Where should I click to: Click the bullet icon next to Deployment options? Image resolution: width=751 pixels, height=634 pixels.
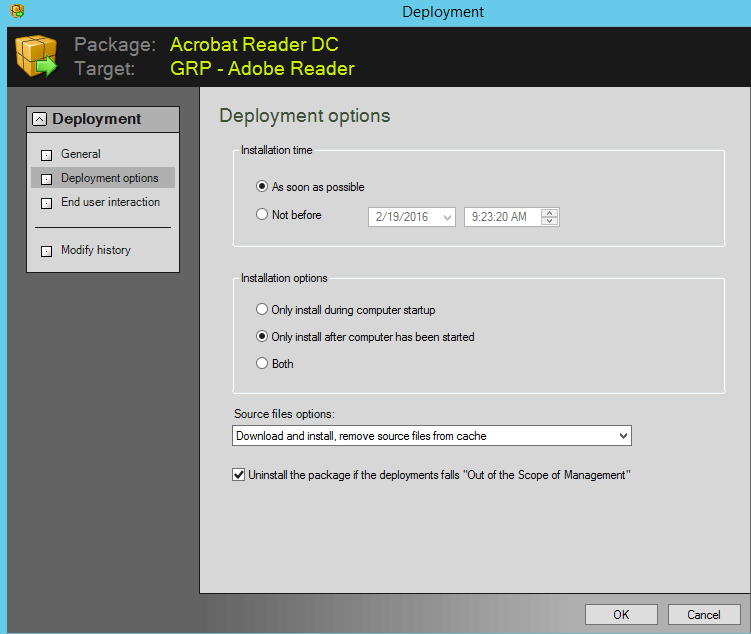(46, 179)
